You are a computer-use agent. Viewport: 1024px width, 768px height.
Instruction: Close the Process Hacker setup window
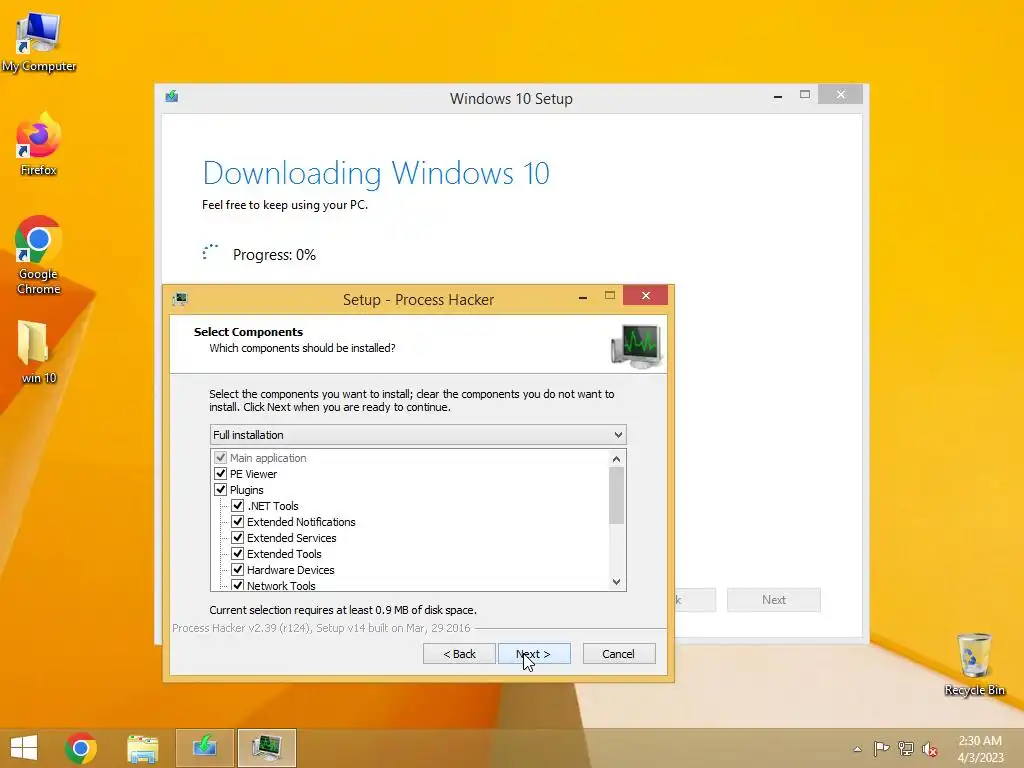pyautogui.click(x=645, y=295)
